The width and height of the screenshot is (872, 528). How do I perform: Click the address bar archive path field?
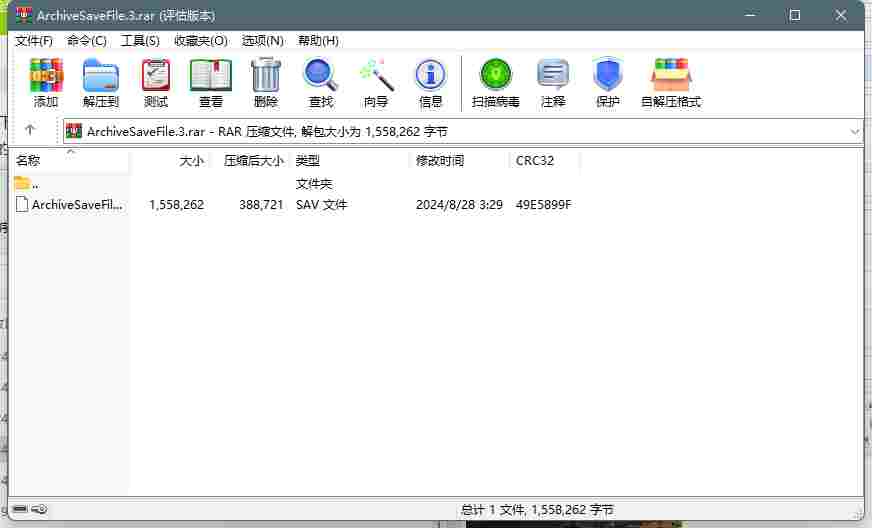pos(463,132)
